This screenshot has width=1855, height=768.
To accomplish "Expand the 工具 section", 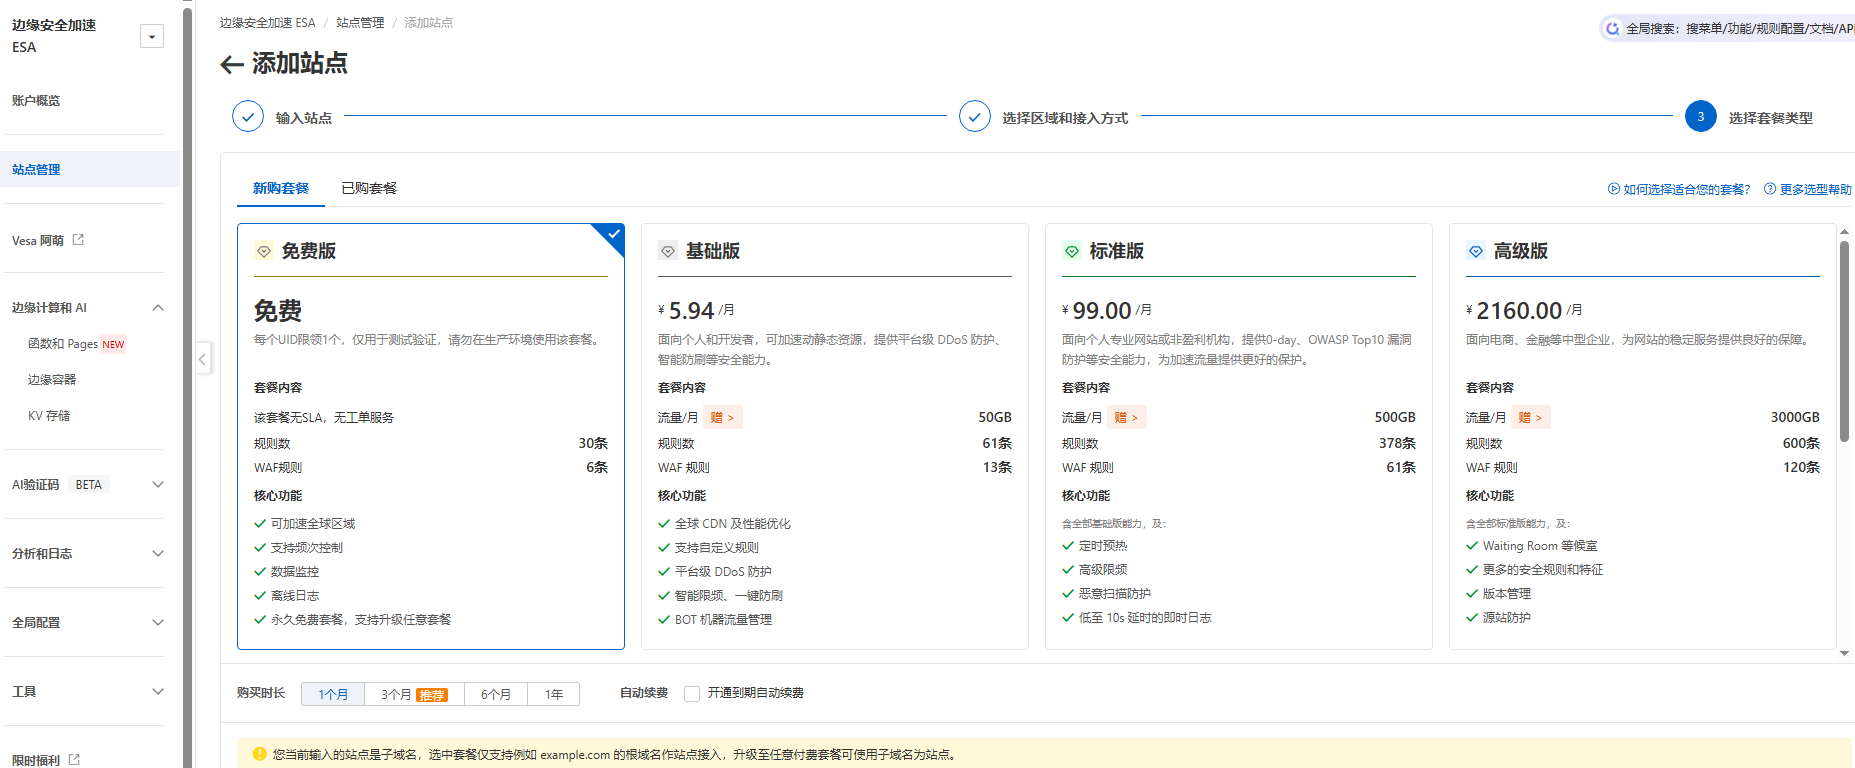I will coord(157,692).
